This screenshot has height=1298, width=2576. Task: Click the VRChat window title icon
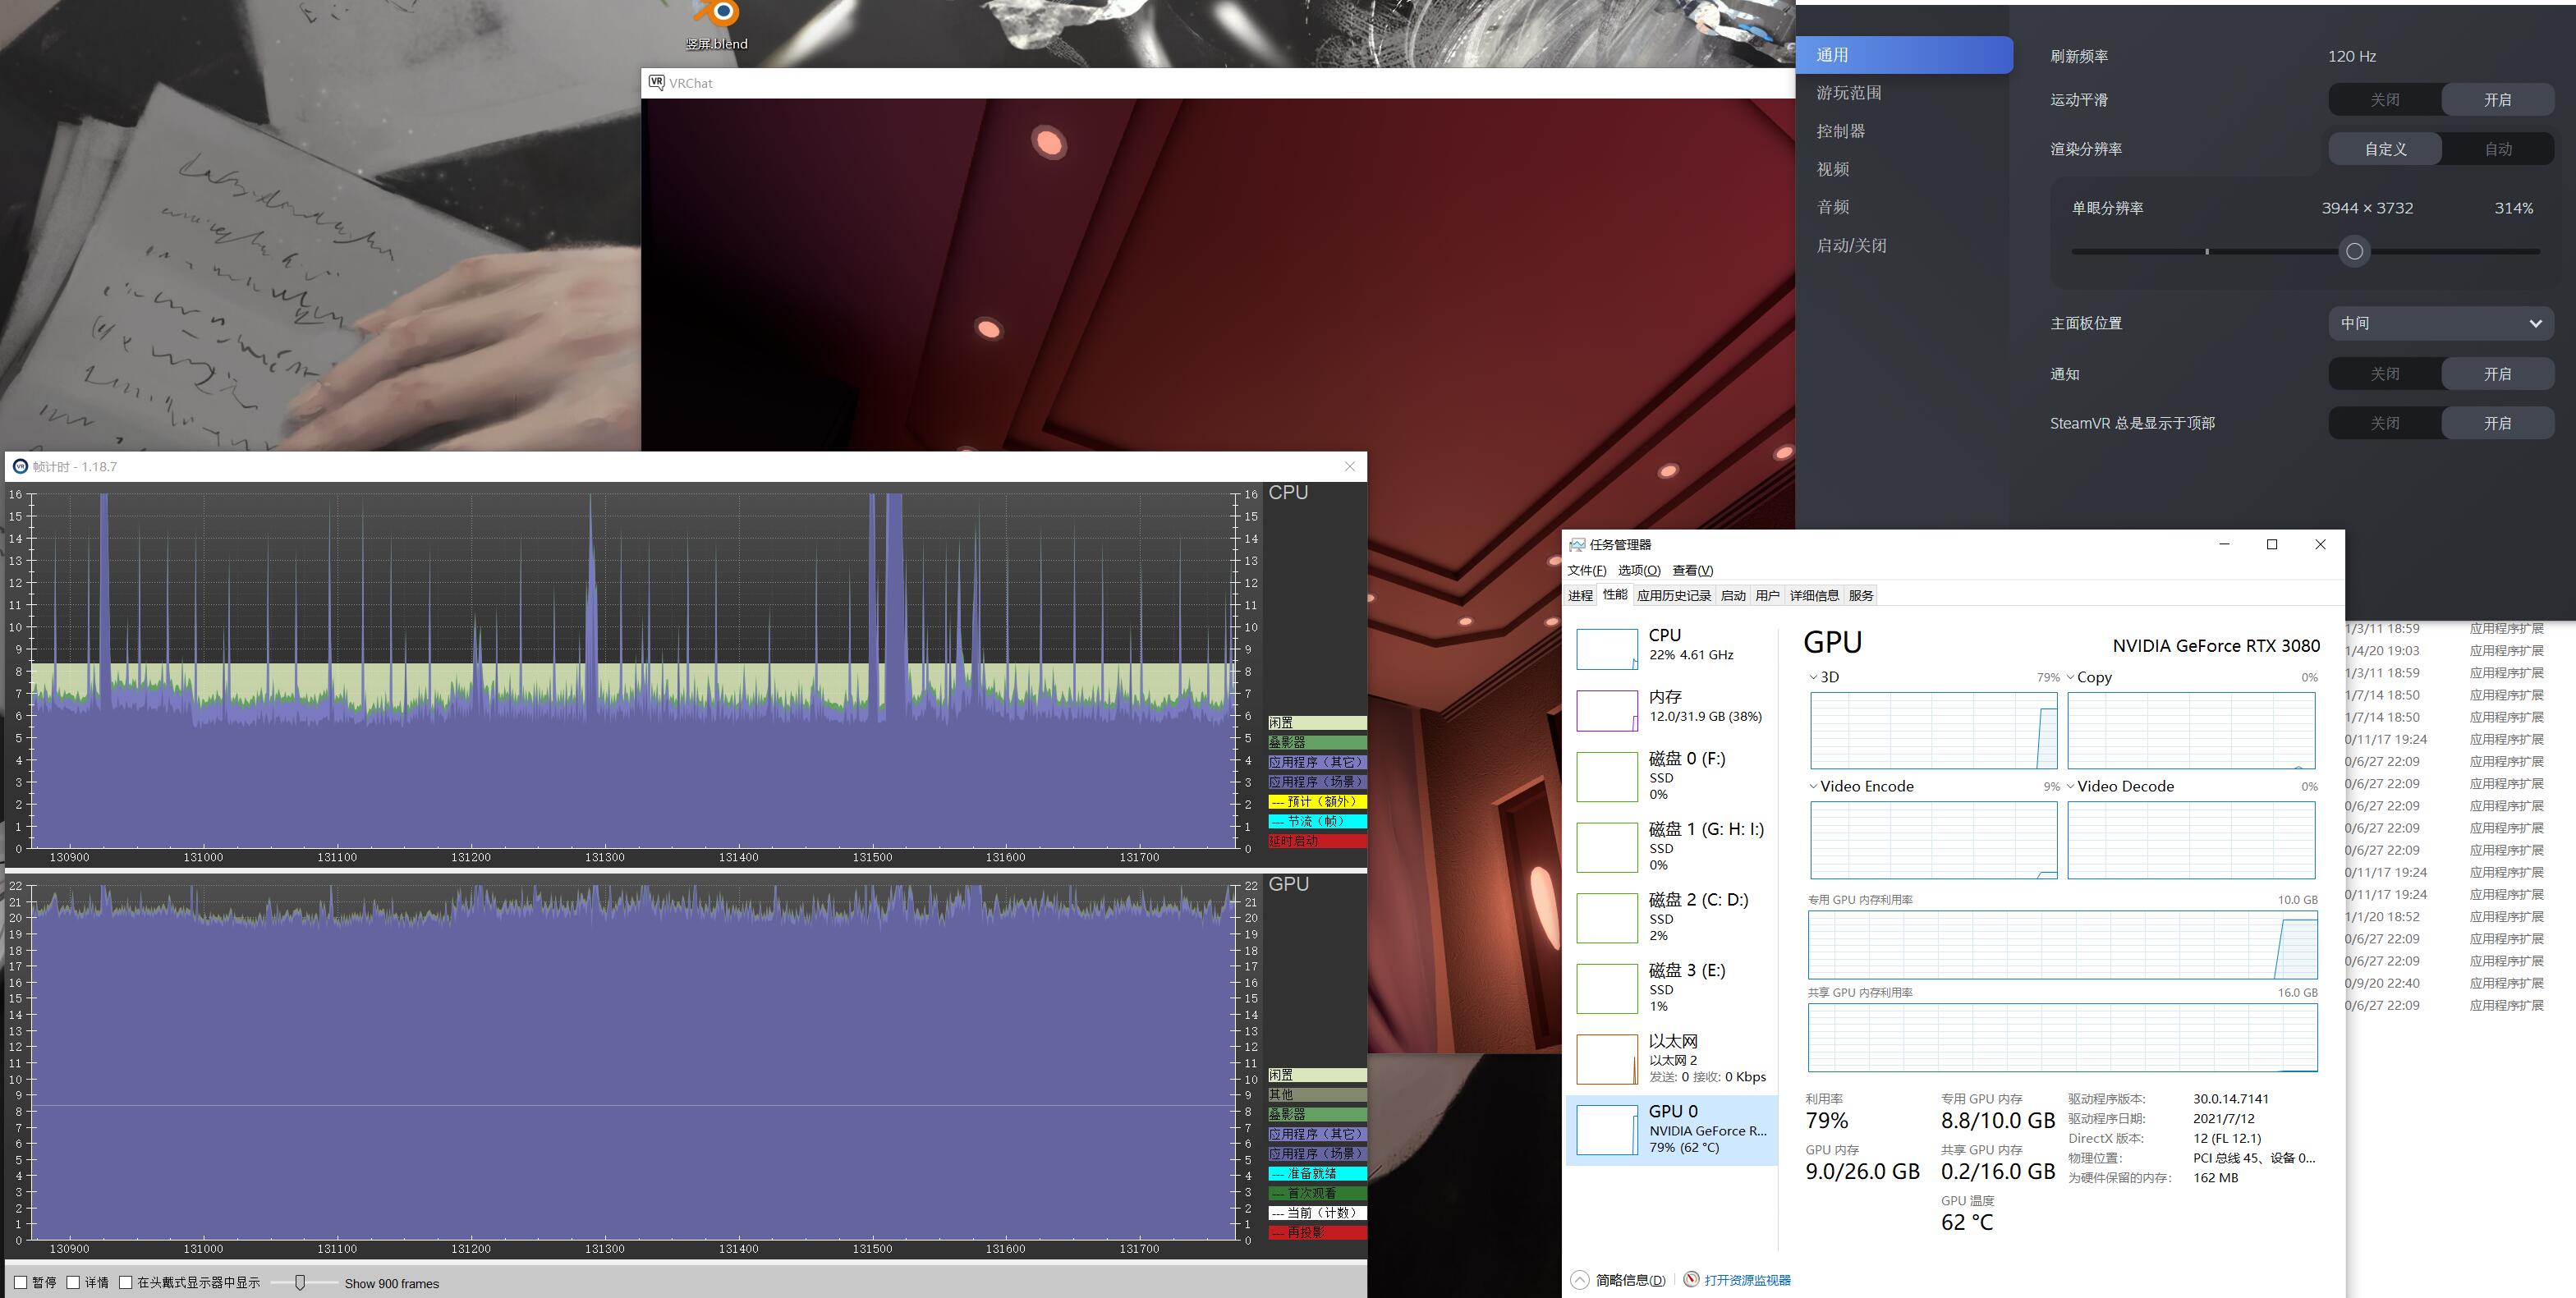(x=656, y=82)
